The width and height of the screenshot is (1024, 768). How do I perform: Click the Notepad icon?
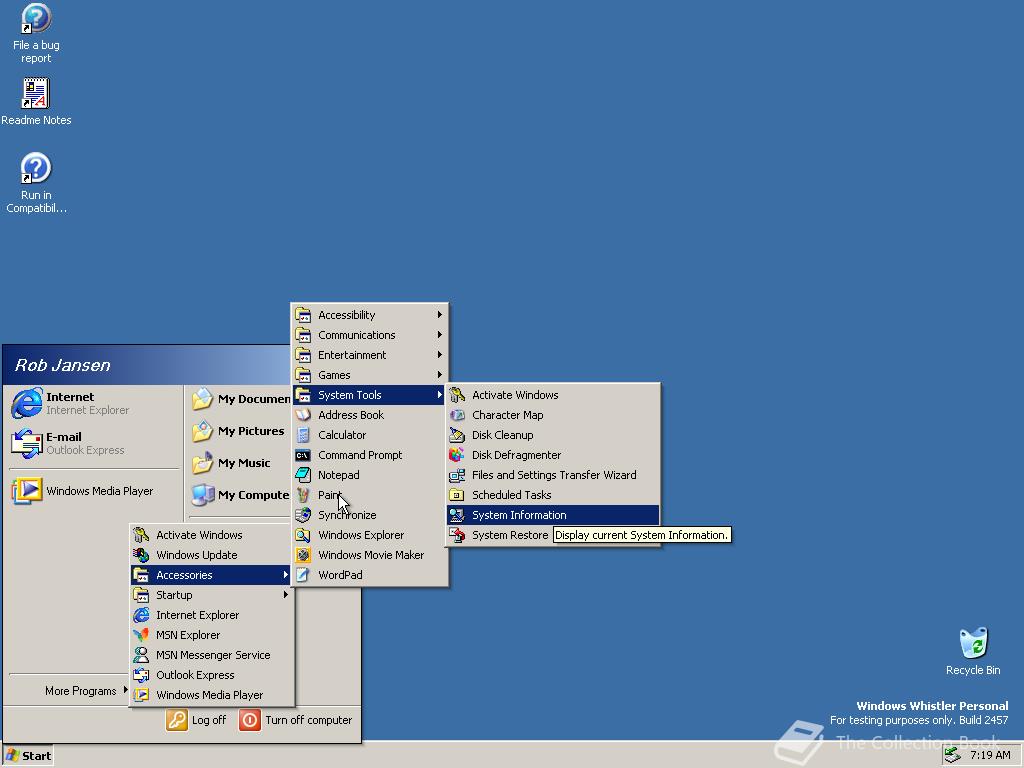pyautogui.click(x=303, y=475)
